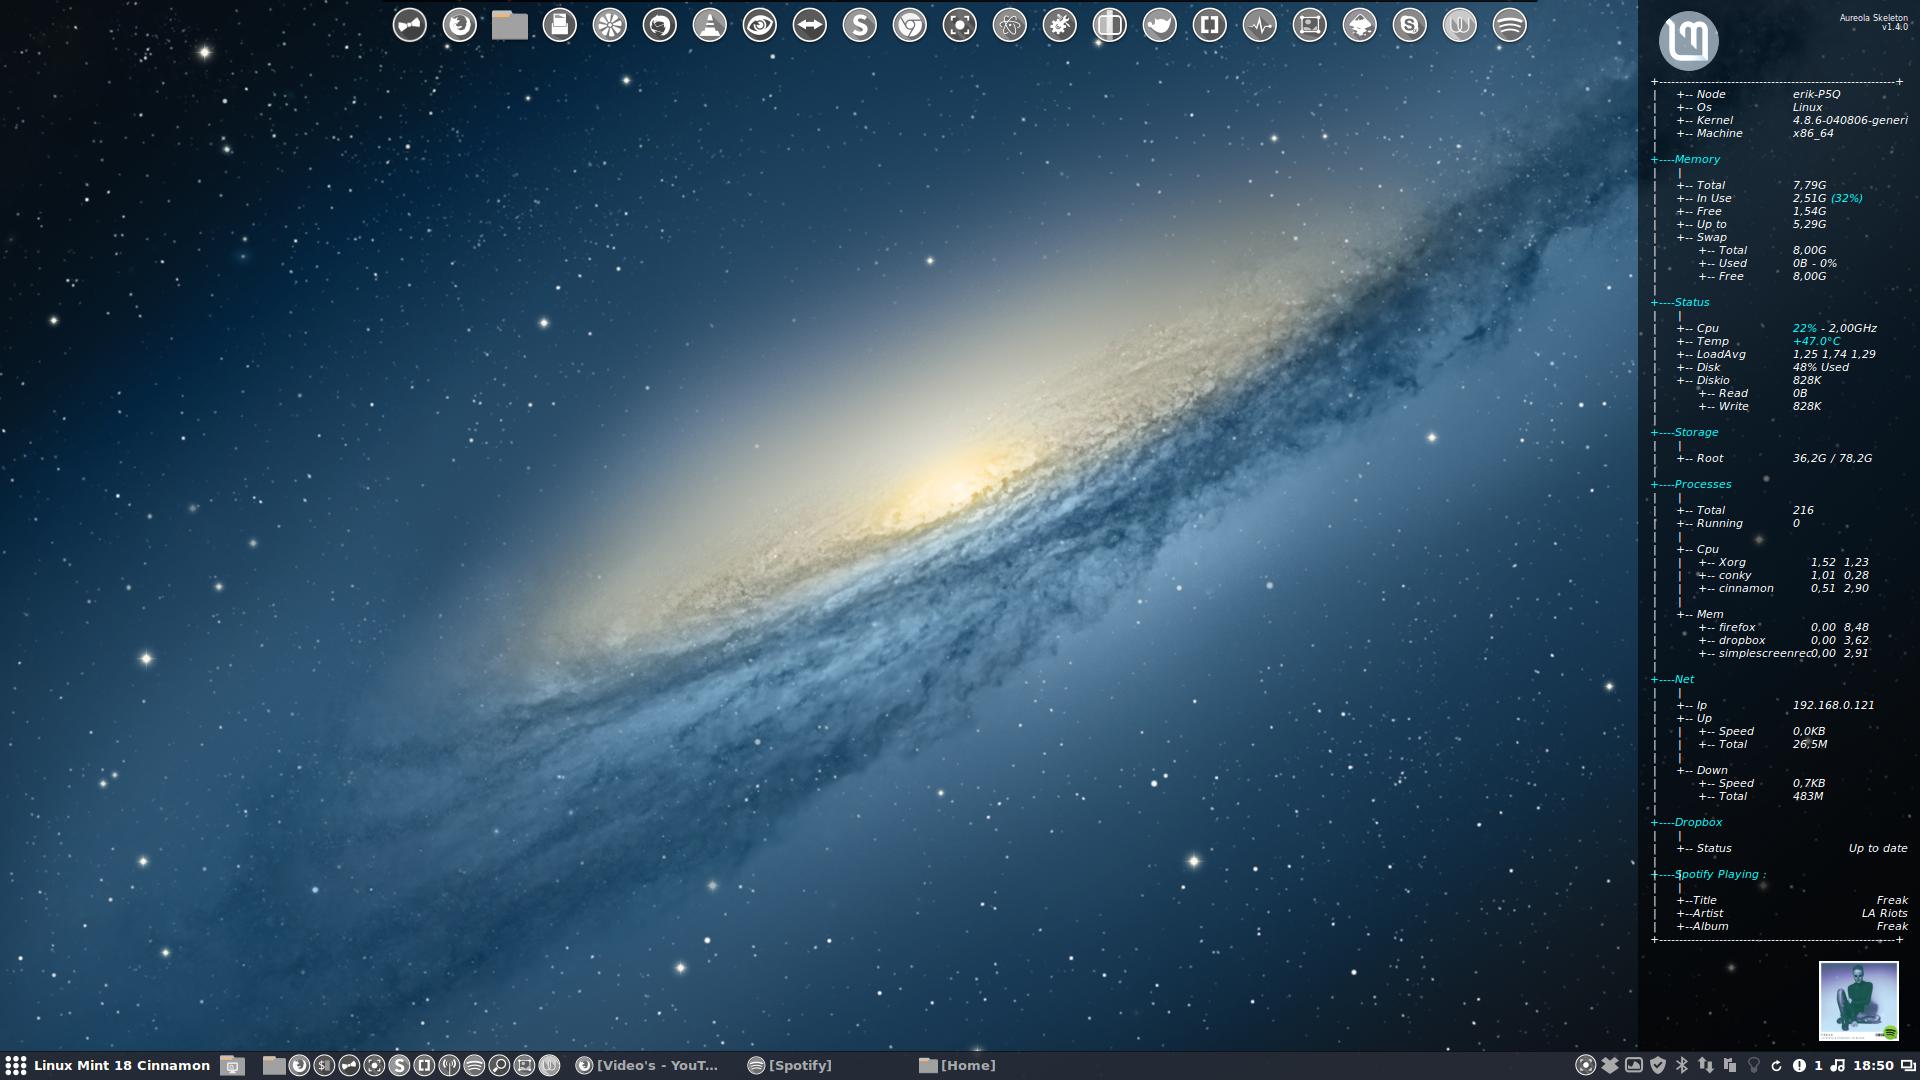Open Firefox from the top dock
1920x1080 pixels.
[460, 25]
